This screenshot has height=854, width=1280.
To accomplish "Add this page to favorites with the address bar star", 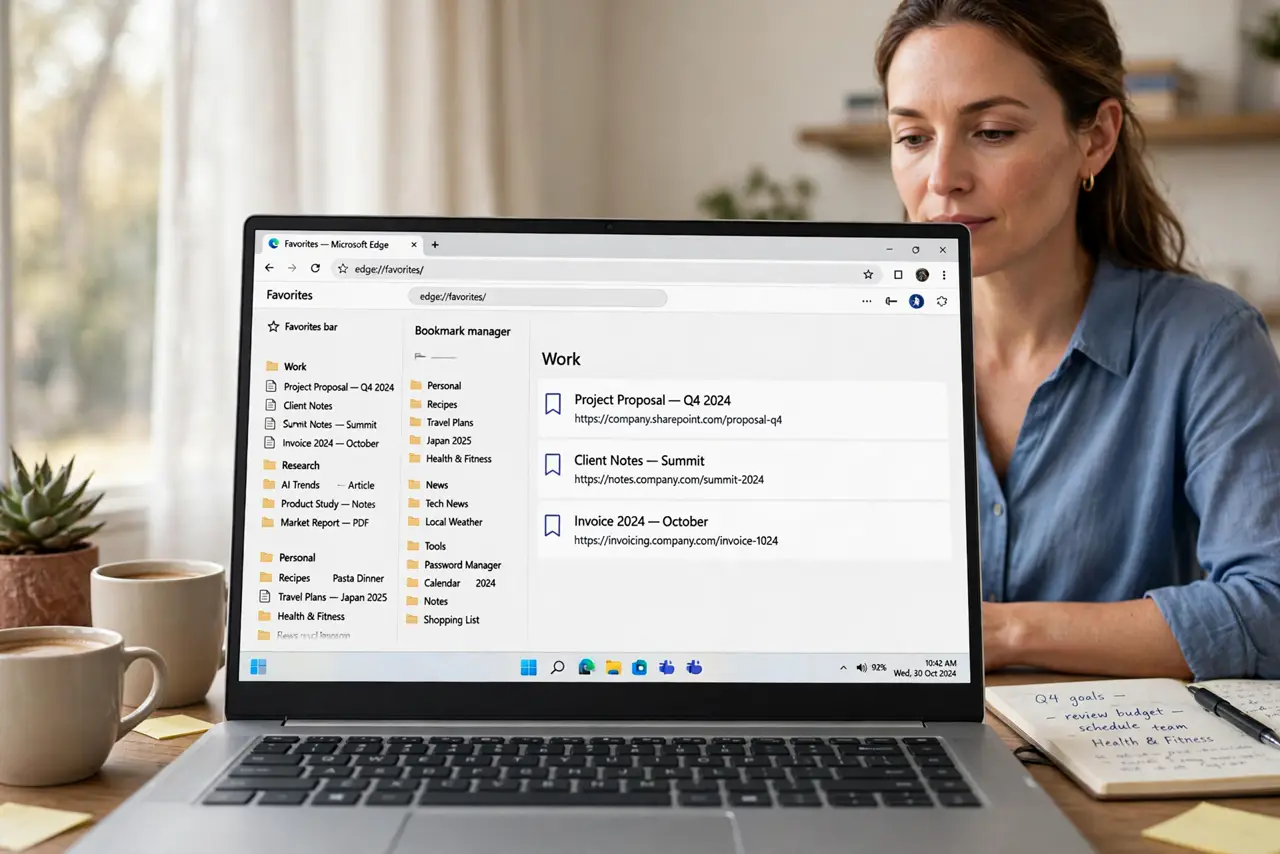I will [868, 274].
